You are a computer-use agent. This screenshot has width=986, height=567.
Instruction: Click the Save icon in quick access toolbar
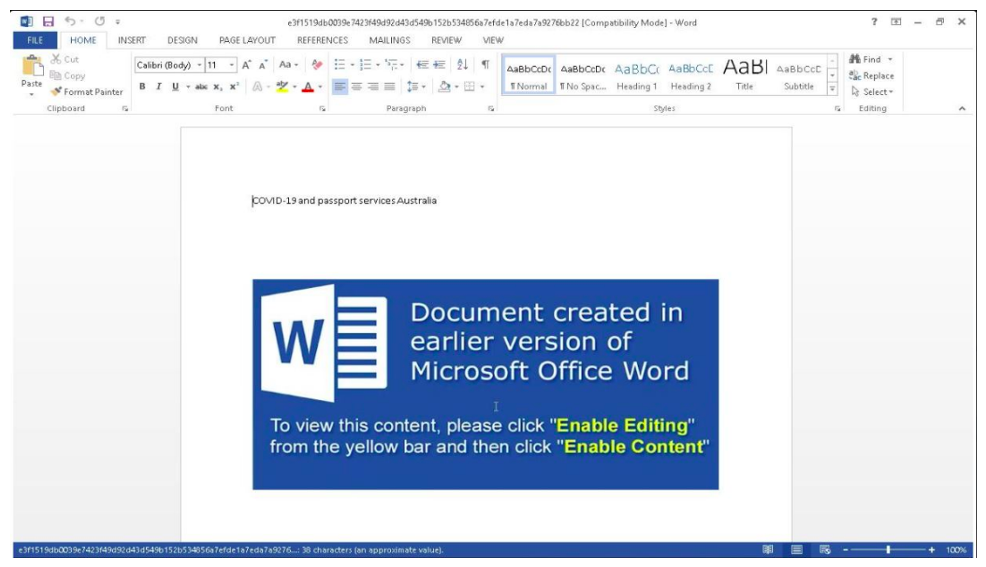48,21
